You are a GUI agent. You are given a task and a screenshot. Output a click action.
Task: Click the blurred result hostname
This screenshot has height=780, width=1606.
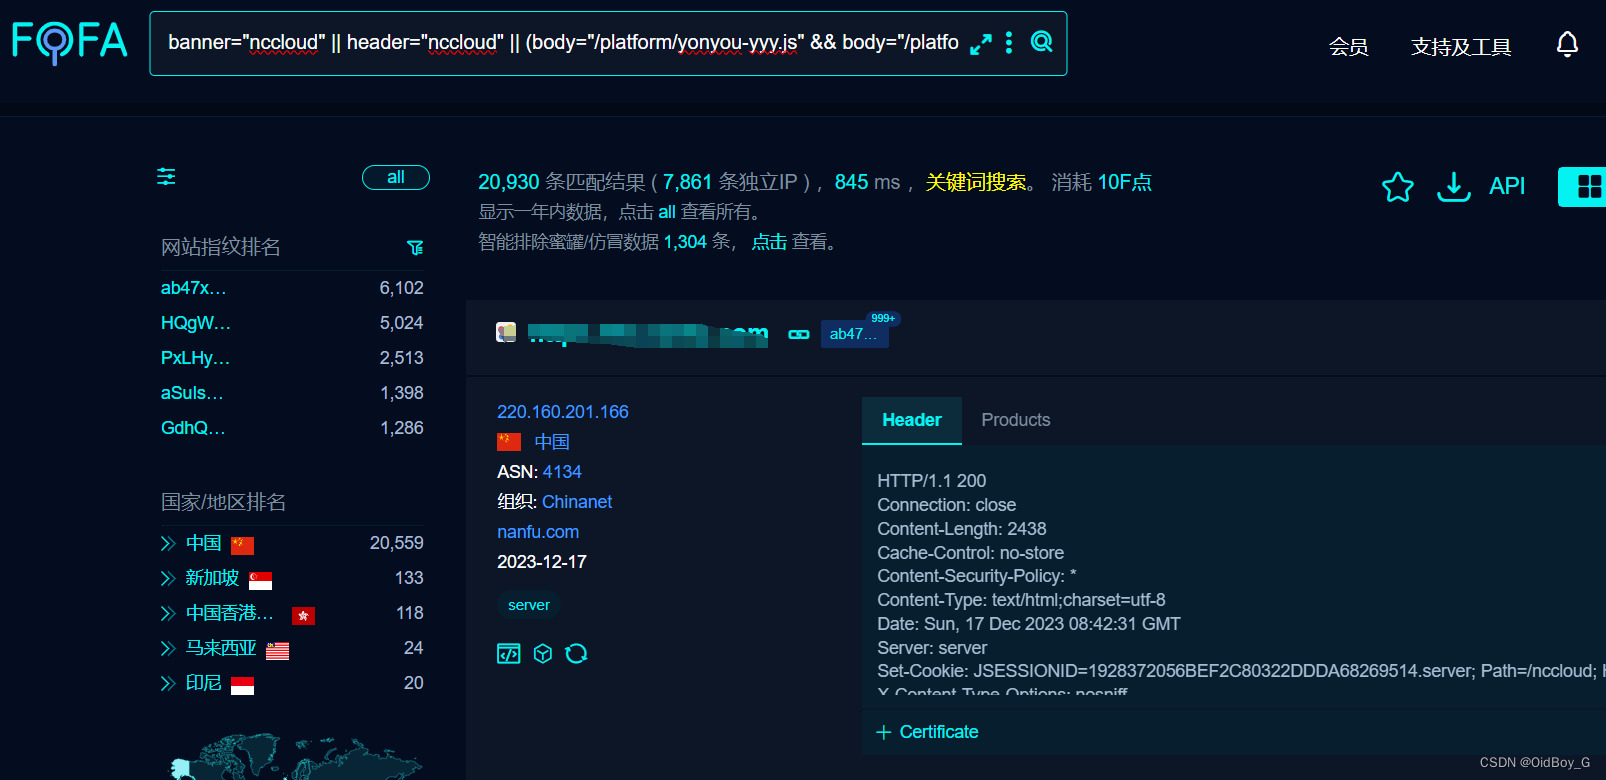point(648,335)
